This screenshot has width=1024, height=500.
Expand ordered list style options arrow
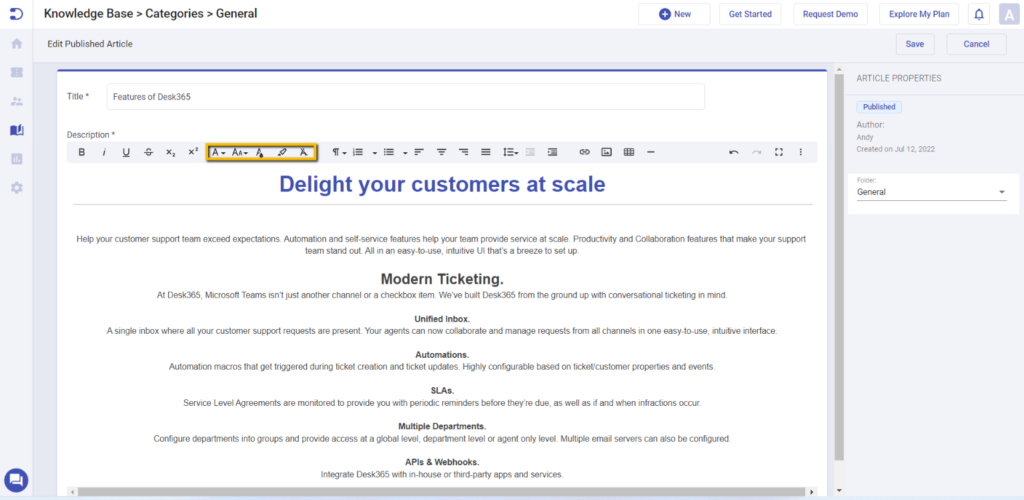[x=375, y=153]
